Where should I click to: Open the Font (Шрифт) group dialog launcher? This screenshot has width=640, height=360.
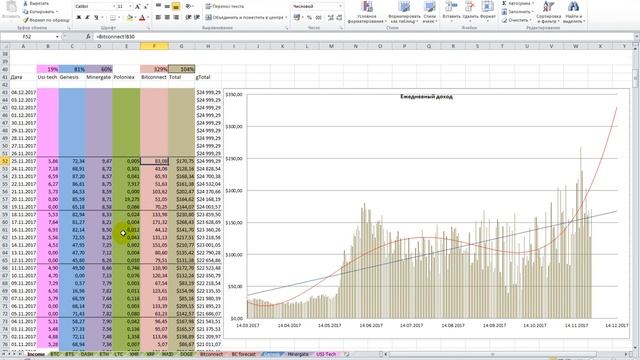pos(148,28)
